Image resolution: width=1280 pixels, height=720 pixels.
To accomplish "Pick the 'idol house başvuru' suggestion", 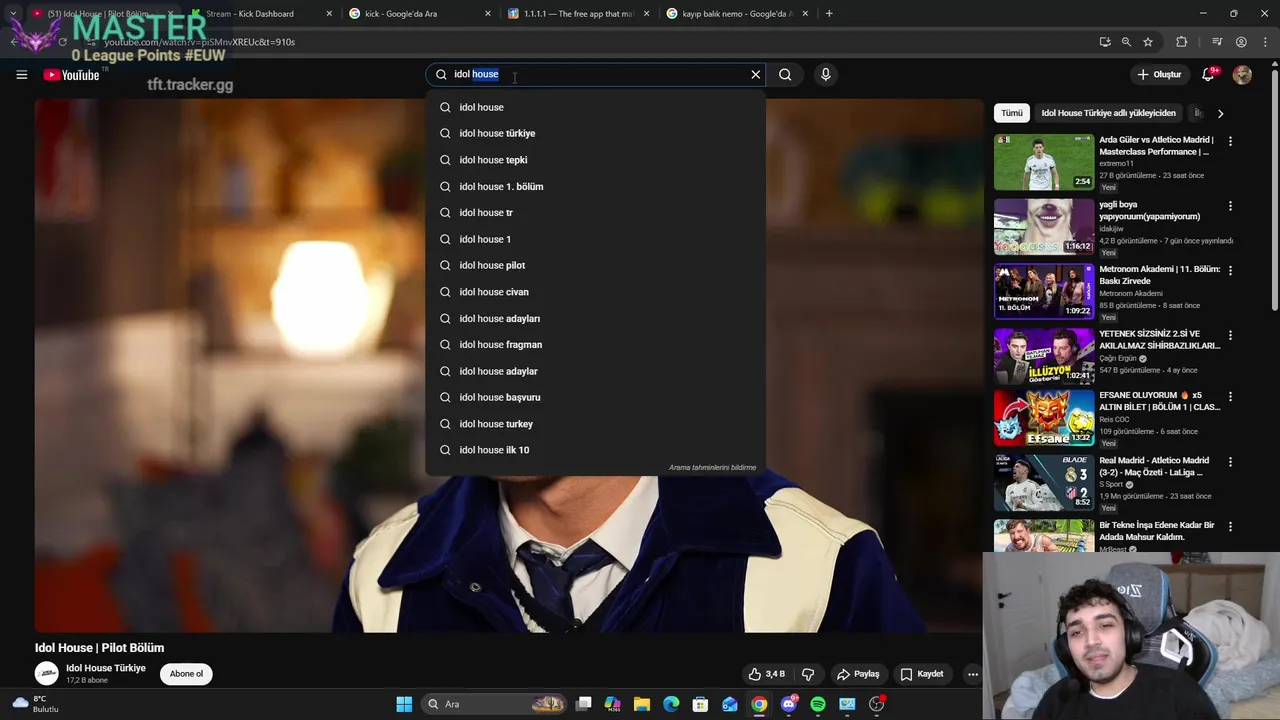I will tap(595, 397).
